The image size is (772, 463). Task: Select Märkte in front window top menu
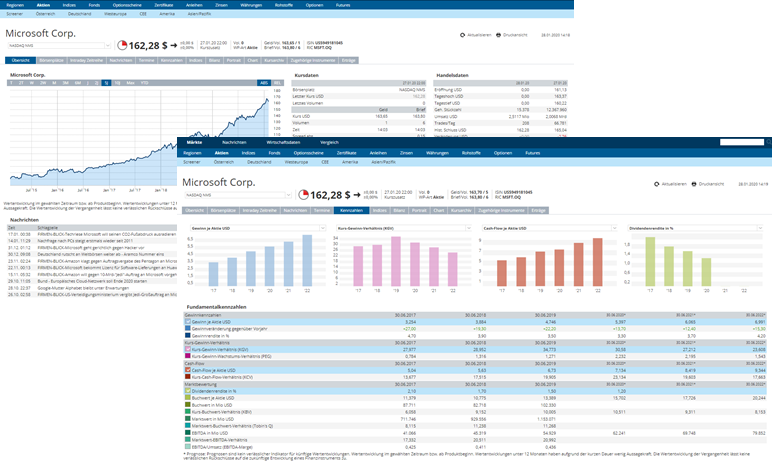(194, 142)
